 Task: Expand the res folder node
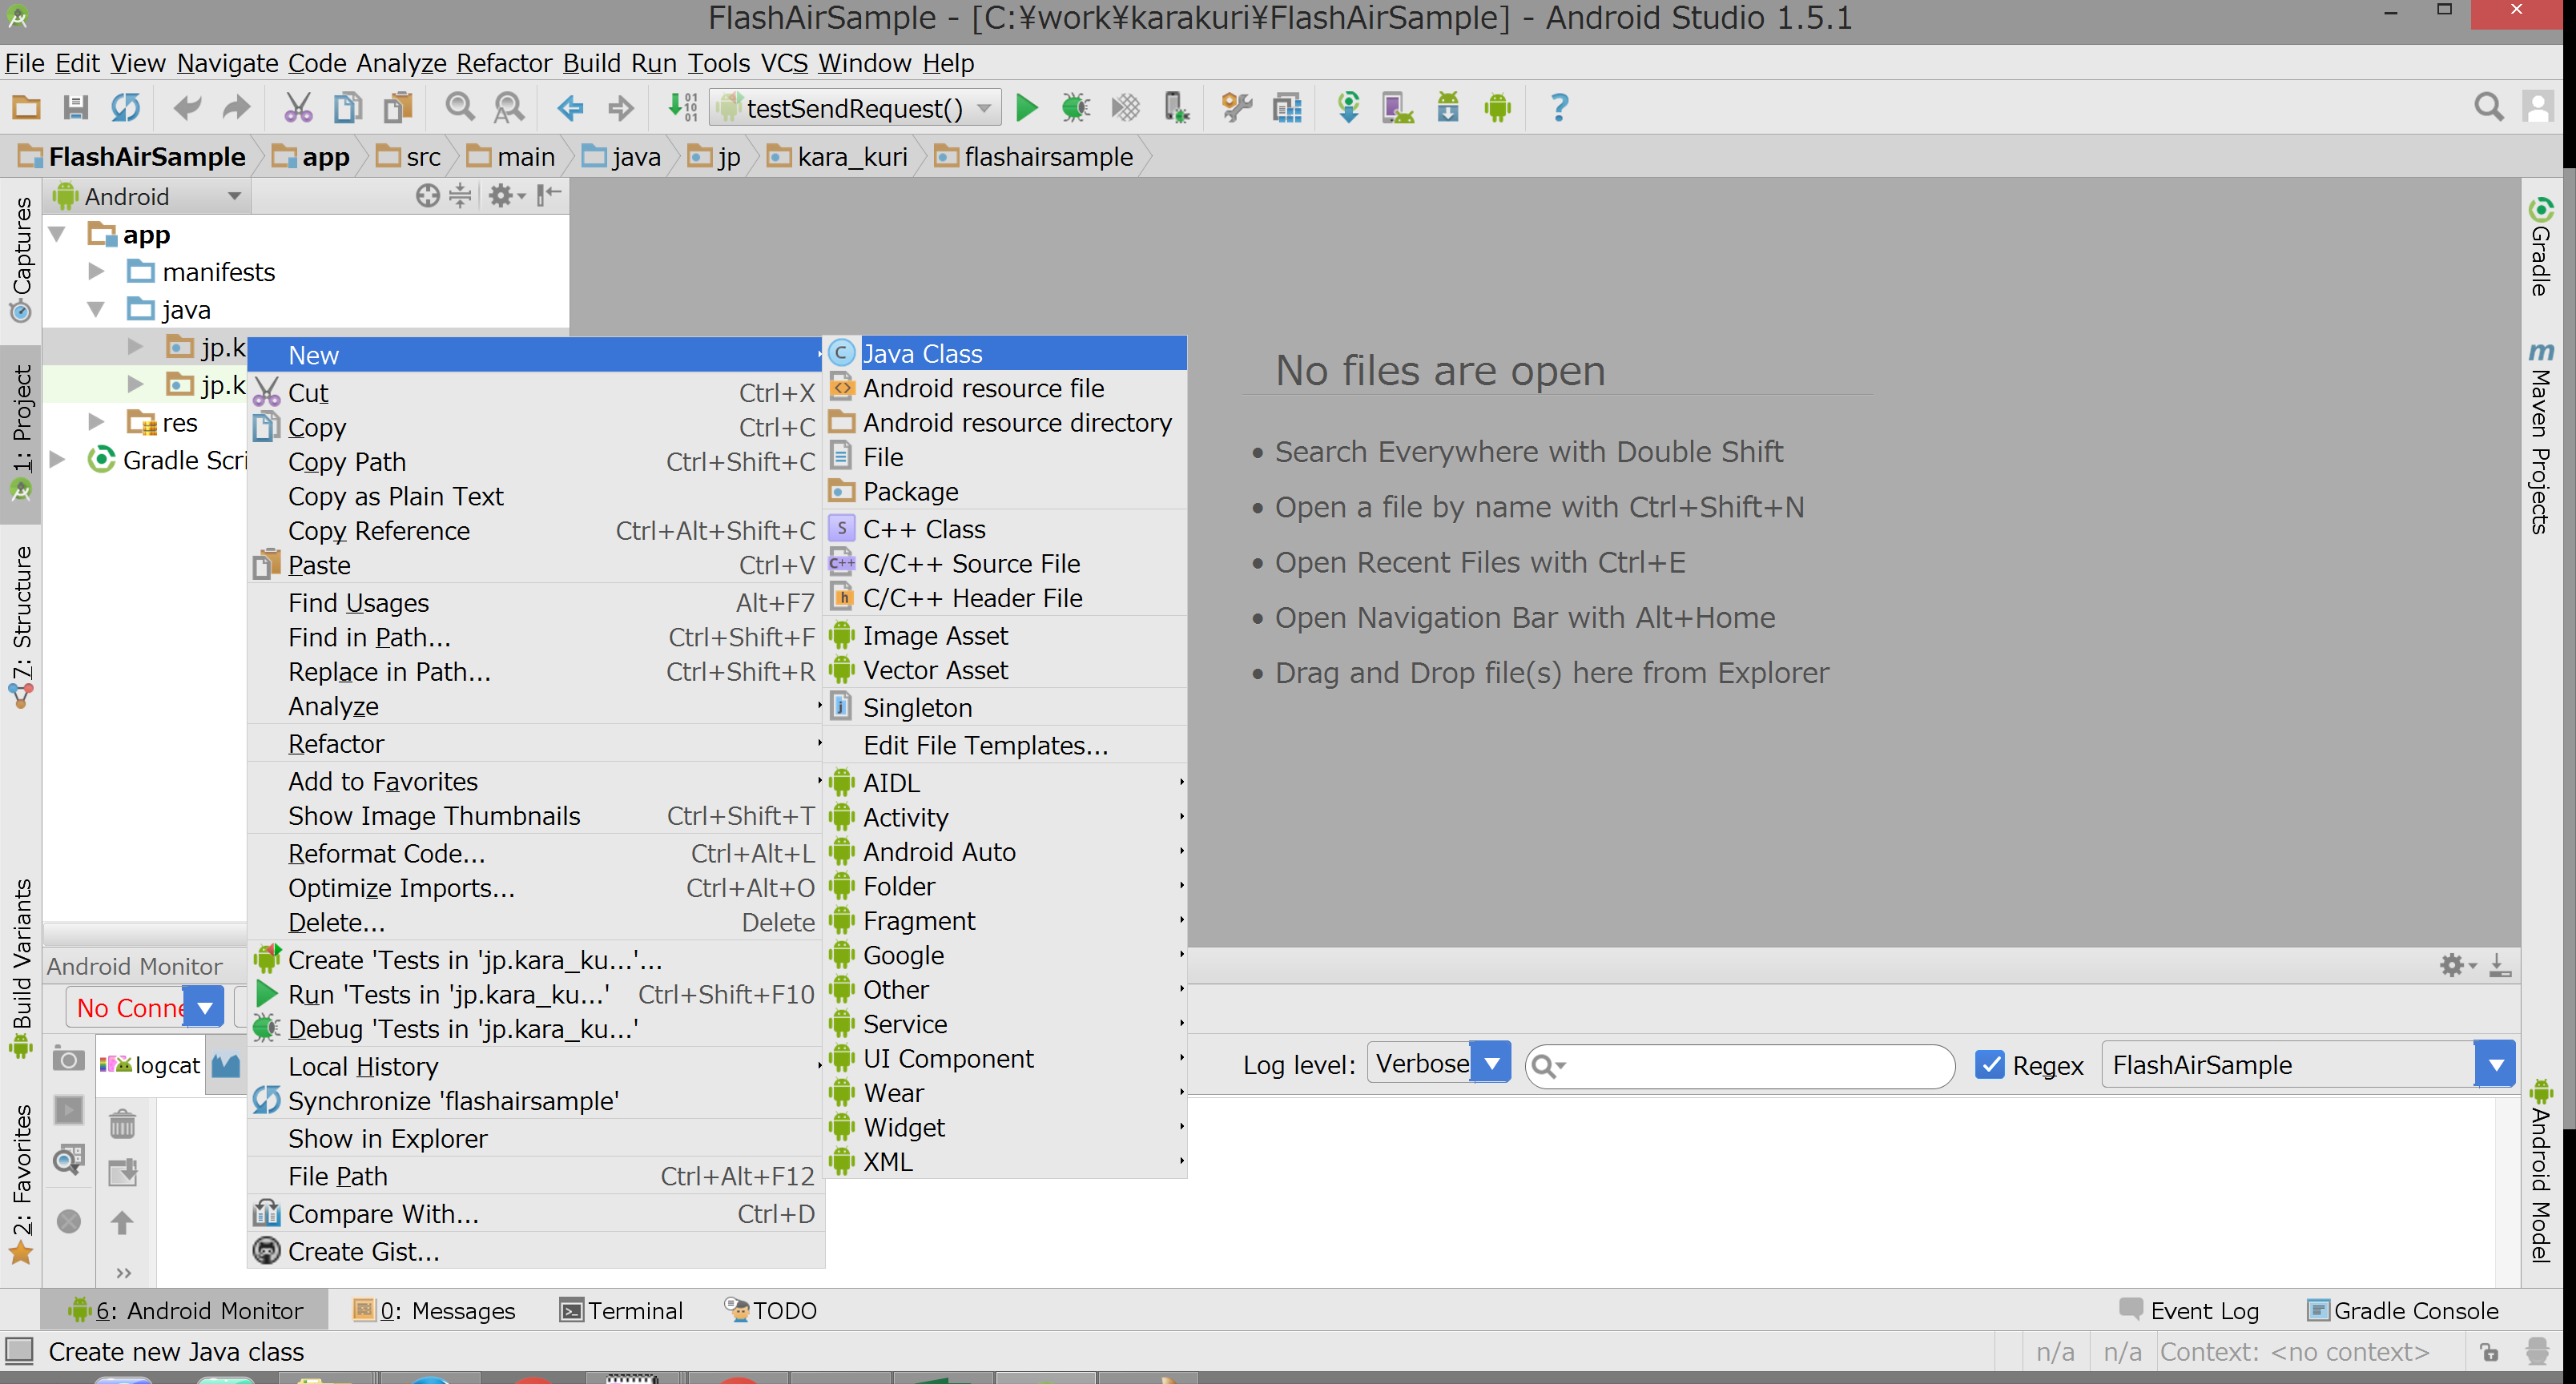coord(96,423)
